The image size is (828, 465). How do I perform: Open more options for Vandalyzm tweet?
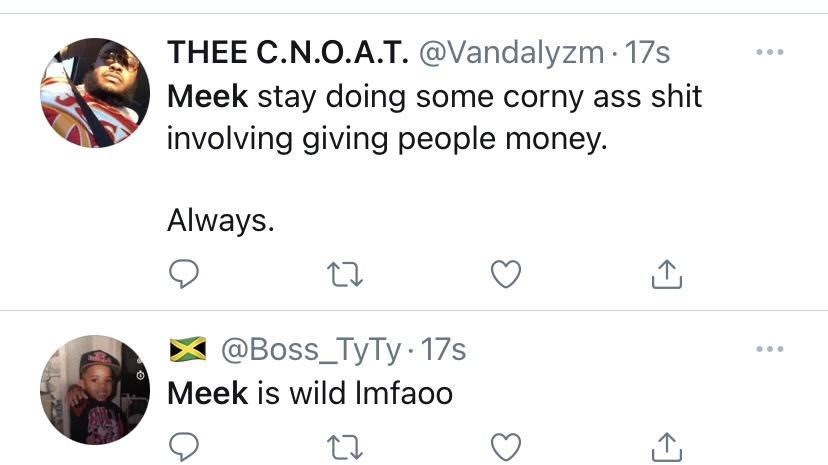[769, 52]
